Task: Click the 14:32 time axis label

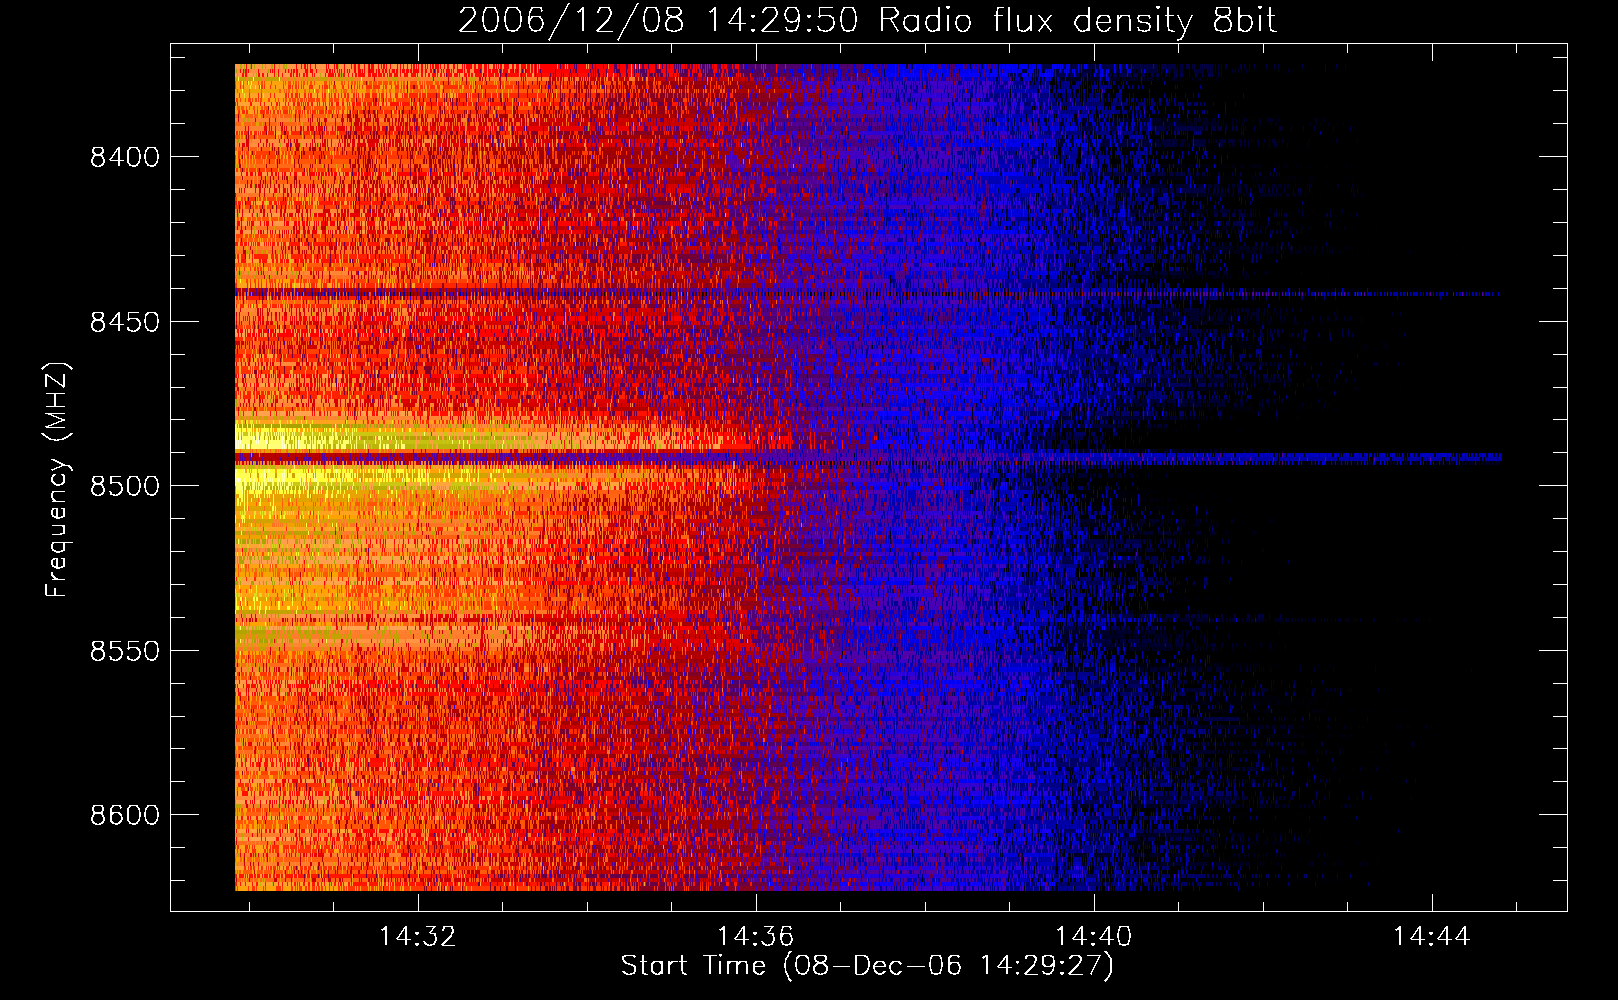Action: click(x=417, y=936)
